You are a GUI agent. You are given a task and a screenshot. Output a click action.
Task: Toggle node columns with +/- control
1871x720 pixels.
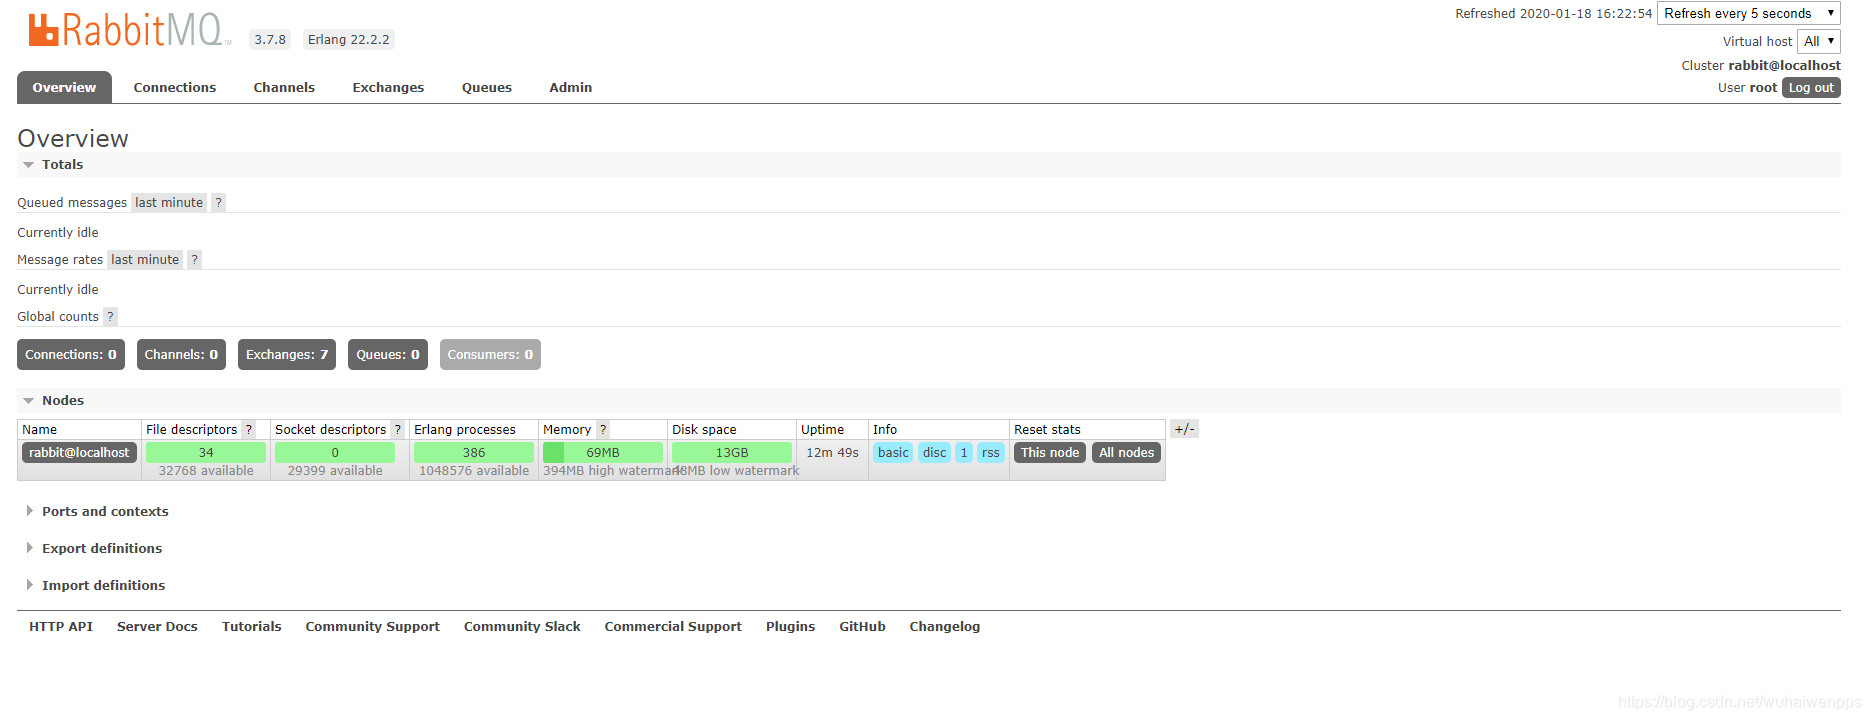point(1184,429)
